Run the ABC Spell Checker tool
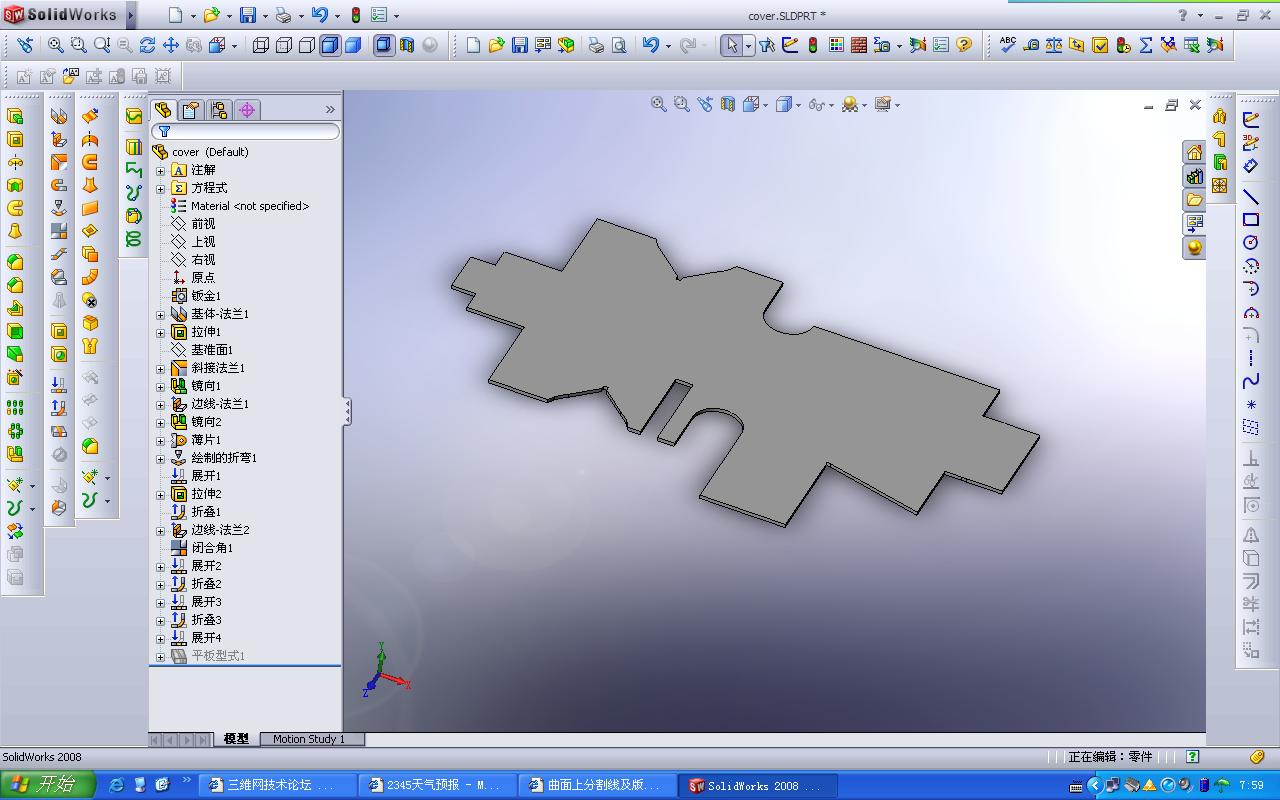This screenshot has width=1280, height=800. point(1008,45)
